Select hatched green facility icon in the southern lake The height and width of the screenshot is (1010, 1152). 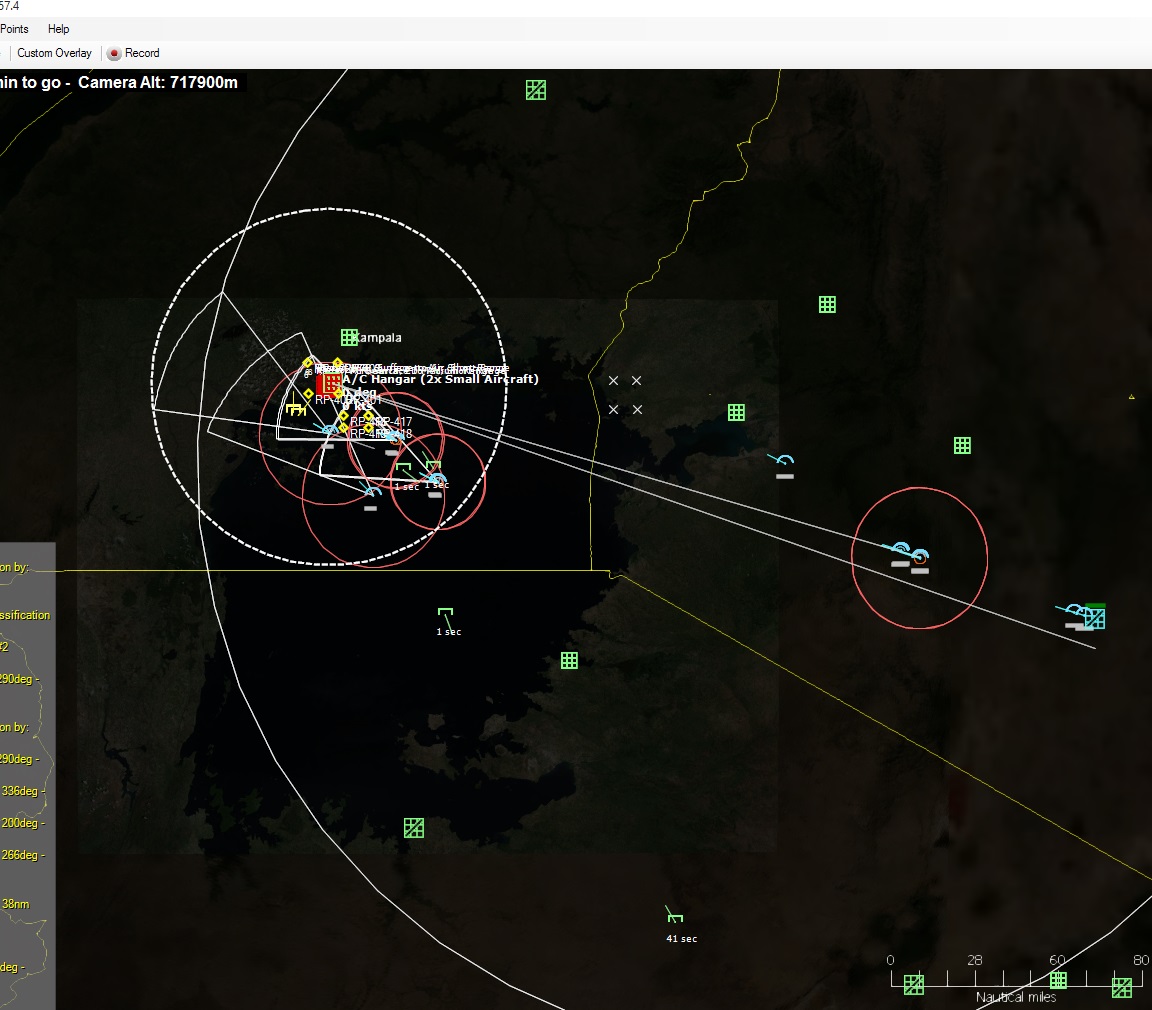[414, 828]
